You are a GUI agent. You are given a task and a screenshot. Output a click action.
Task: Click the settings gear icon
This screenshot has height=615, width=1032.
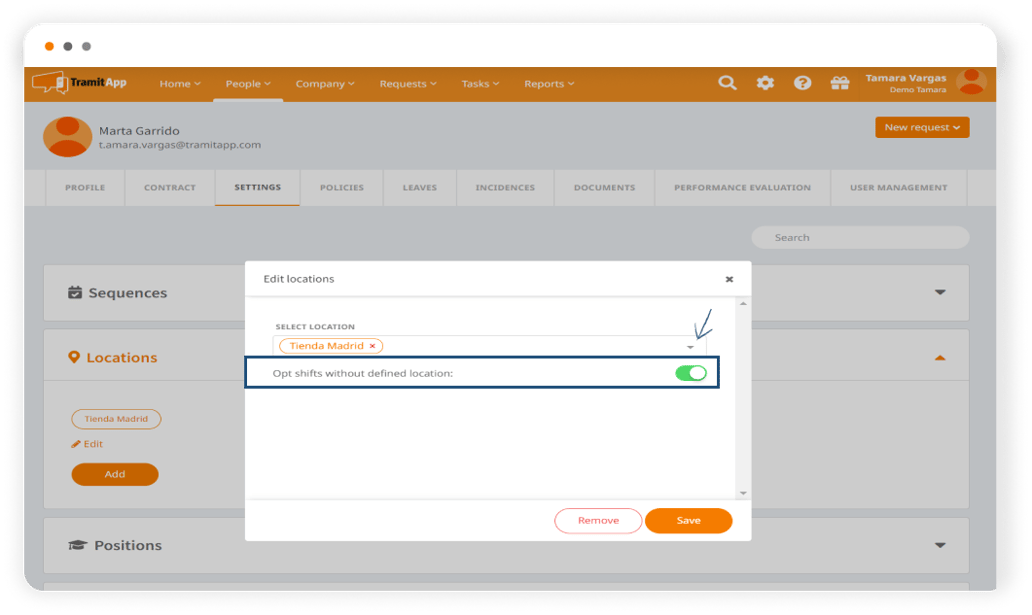765,83
